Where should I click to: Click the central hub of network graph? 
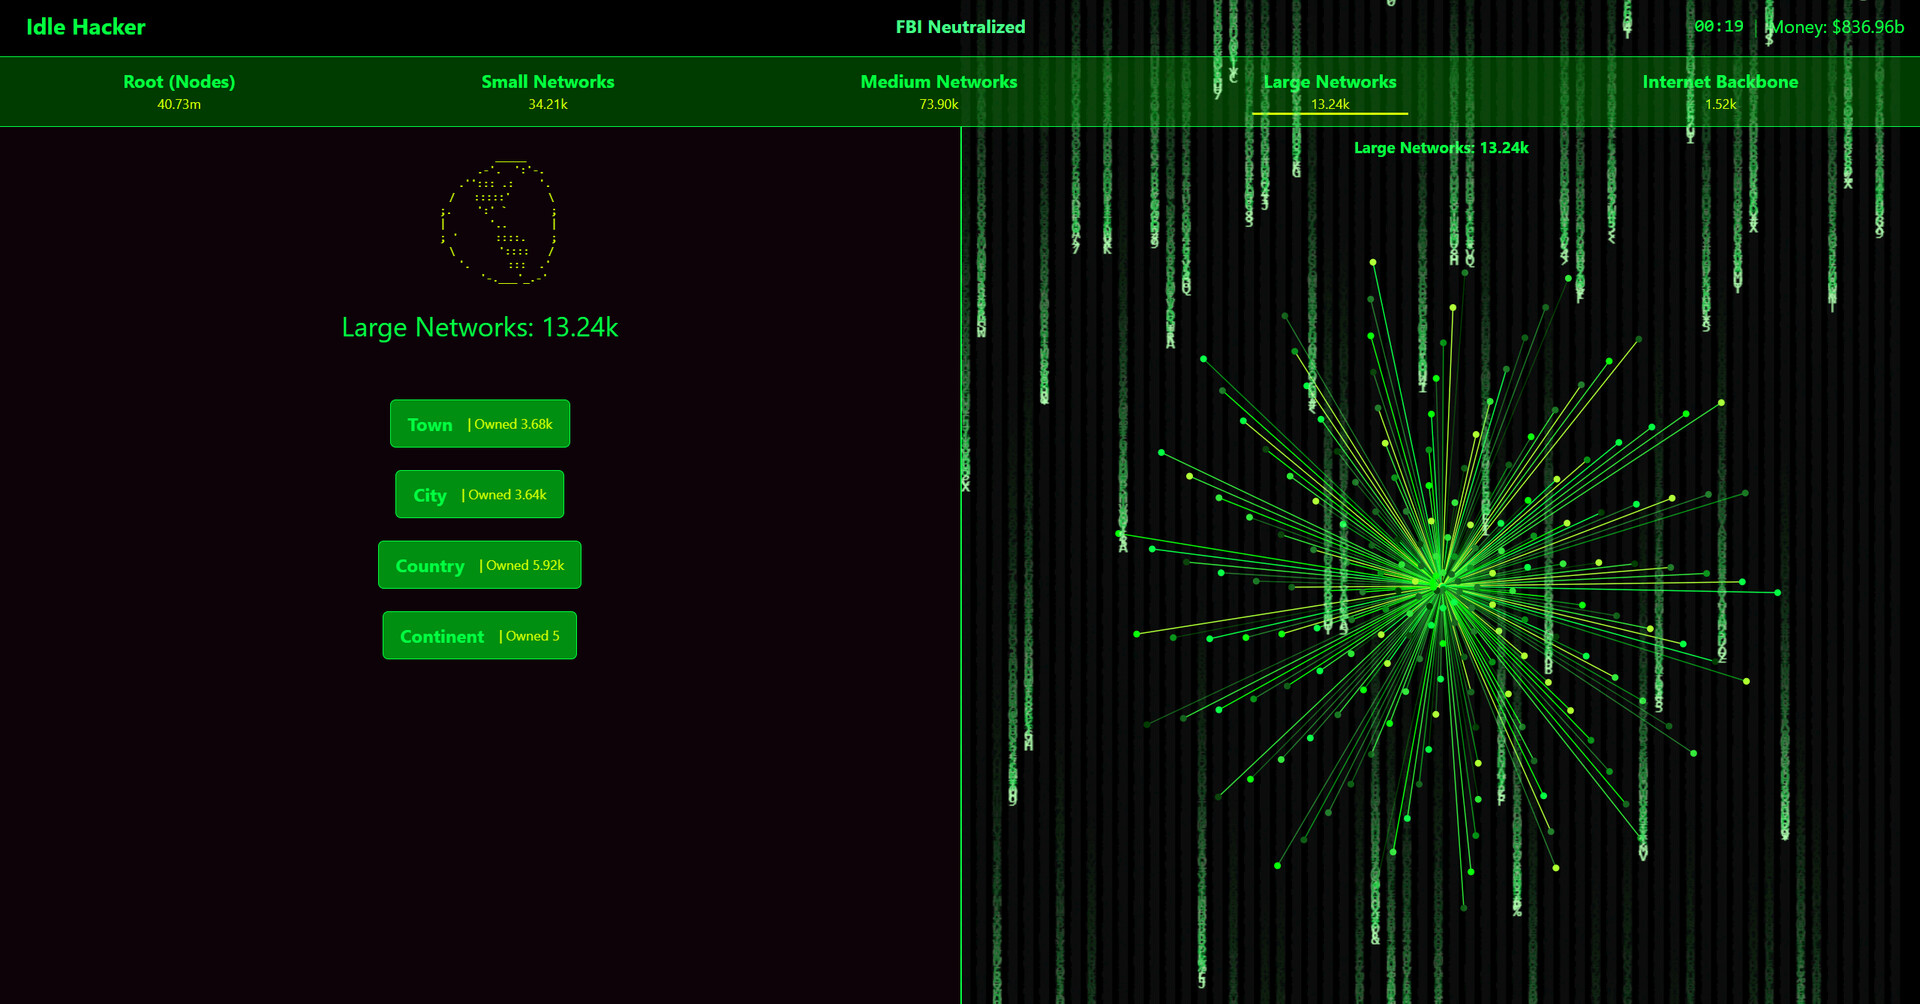pyautogui.click(x=1440, y=583)
